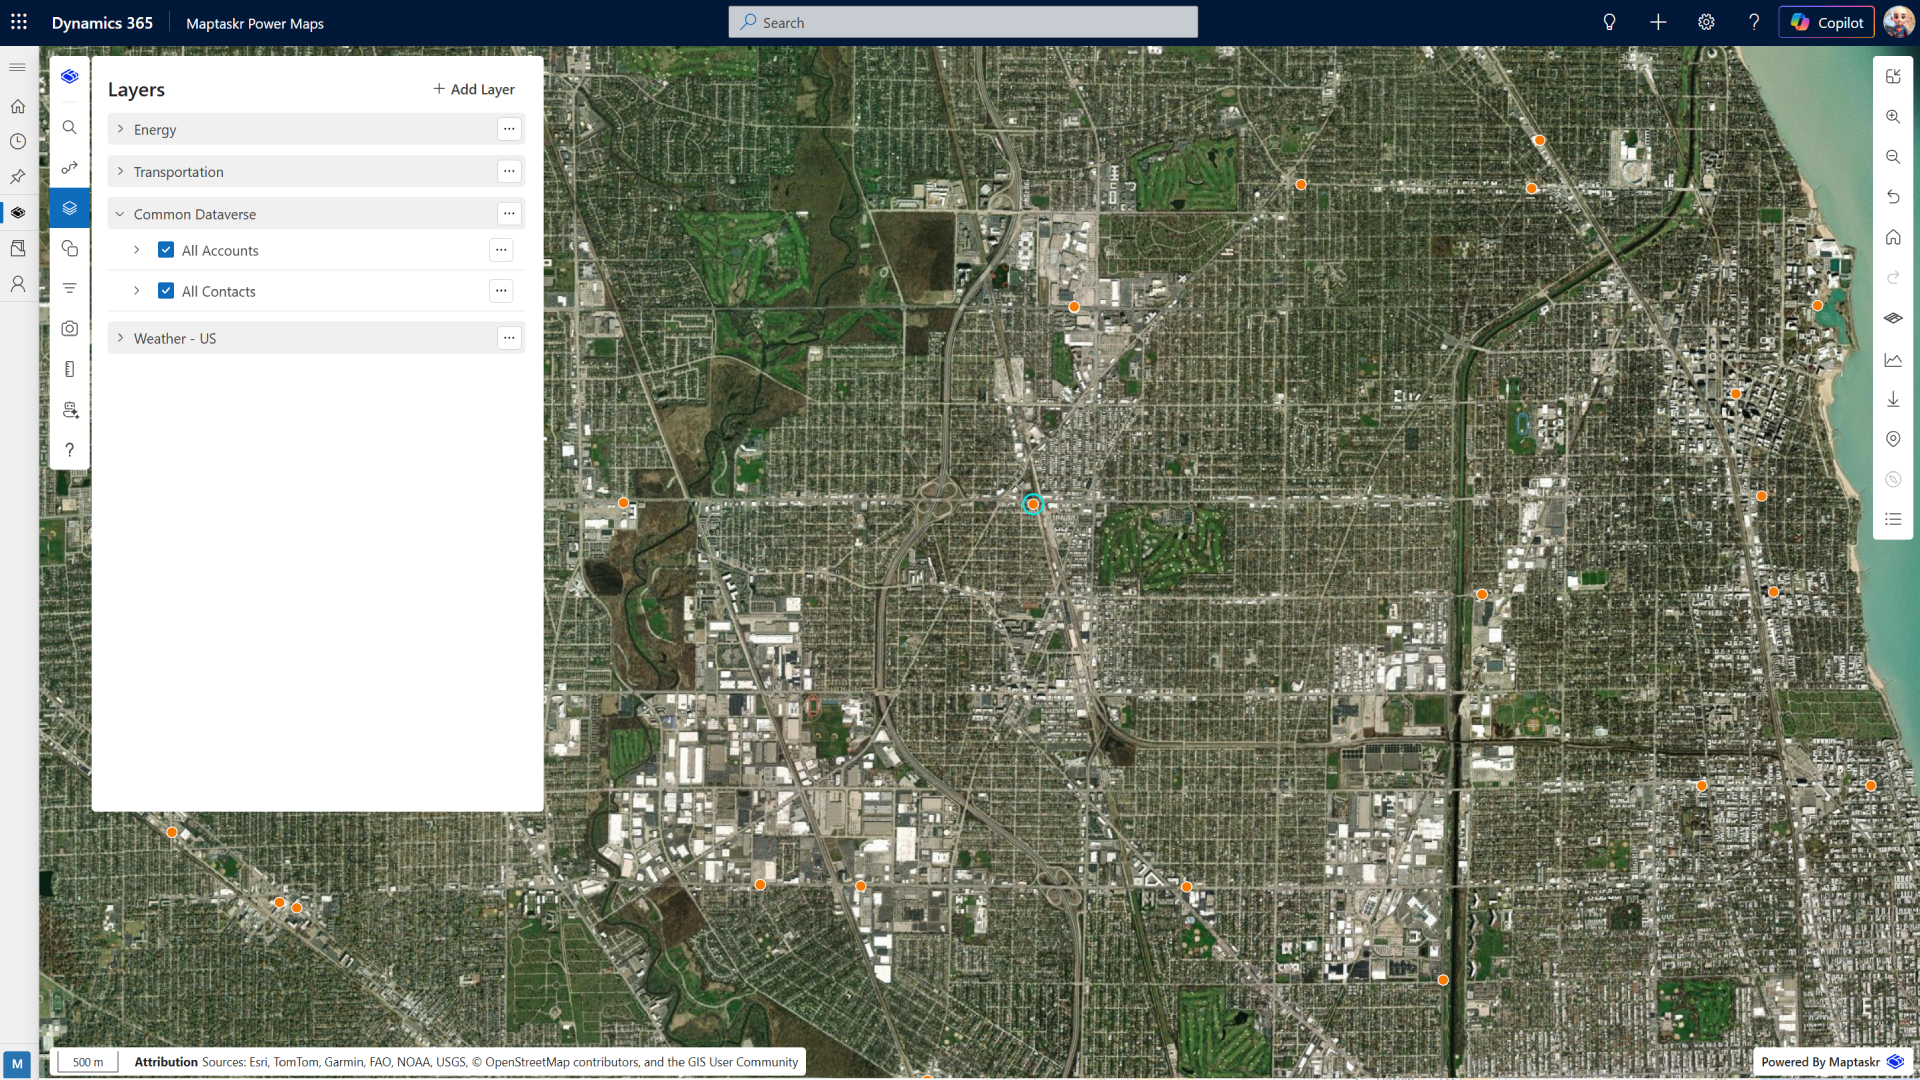
Task: Expand the Weather - US group
Action: (x=120, y=338)
